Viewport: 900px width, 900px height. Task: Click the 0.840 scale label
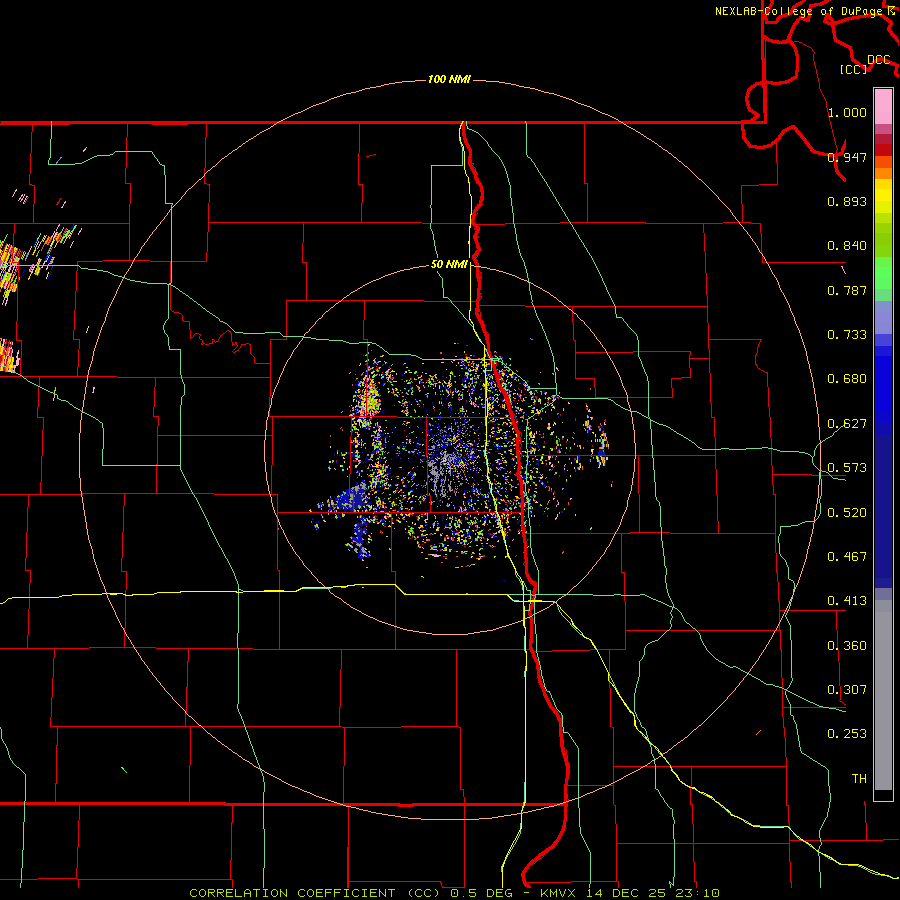tap(847, 246)
